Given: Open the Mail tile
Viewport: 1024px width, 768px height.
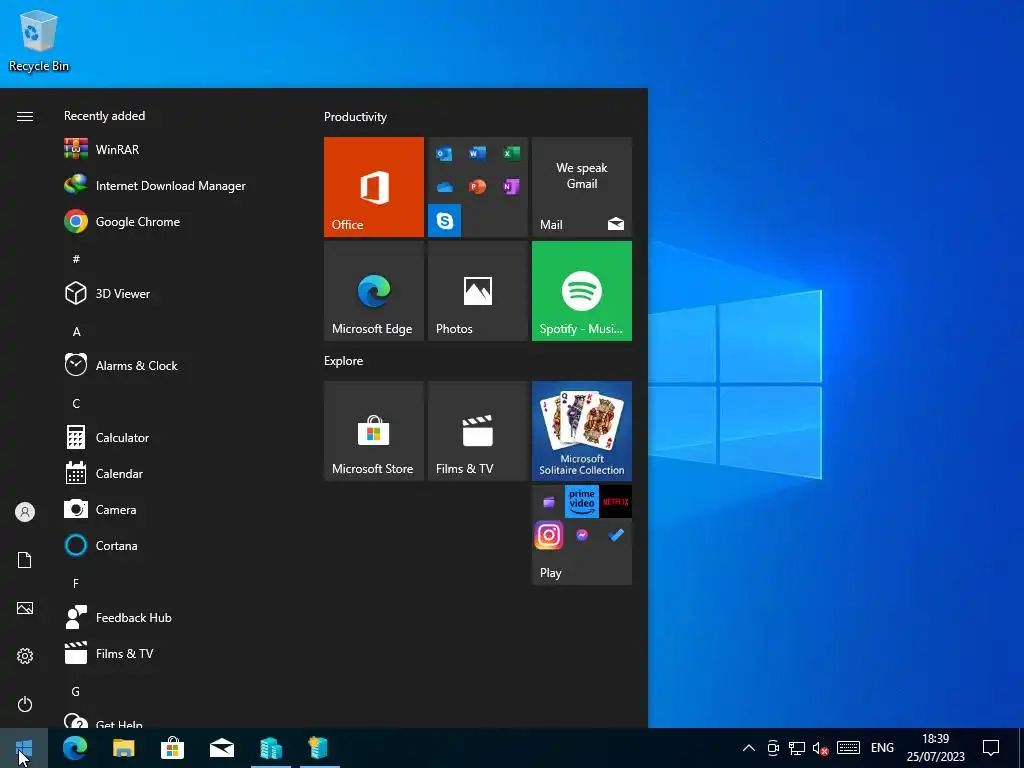Looking at the screenshot, I should [x=582, y=187].
